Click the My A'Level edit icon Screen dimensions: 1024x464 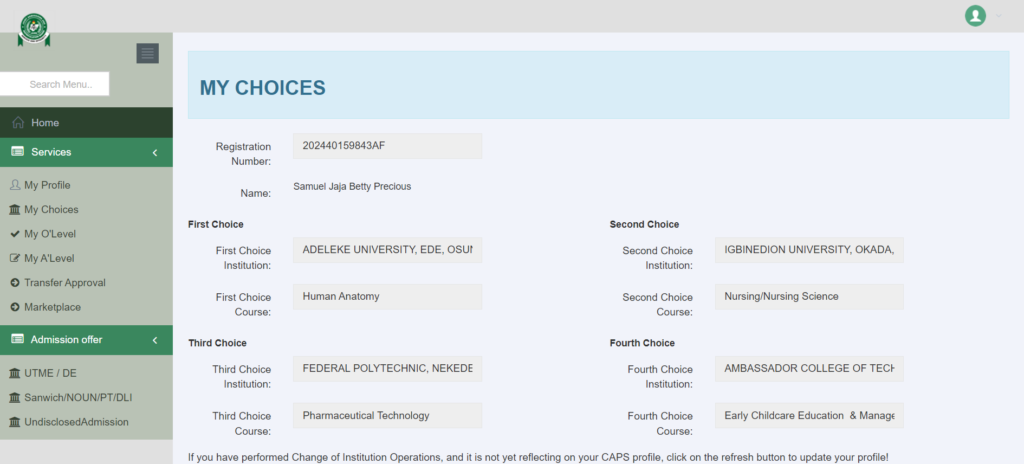(15, 258)
